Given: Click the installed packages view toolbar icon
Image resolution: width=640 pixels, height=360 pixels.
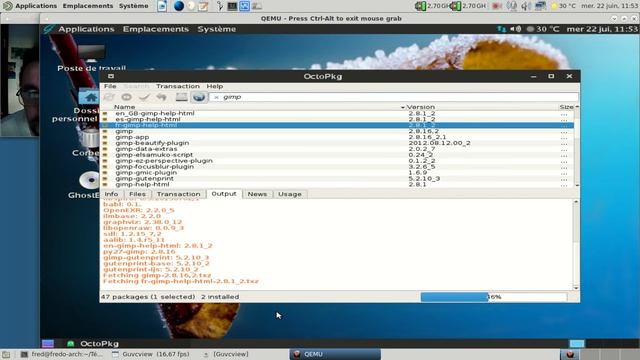Looking at the screenshot, I should (181, 97).
